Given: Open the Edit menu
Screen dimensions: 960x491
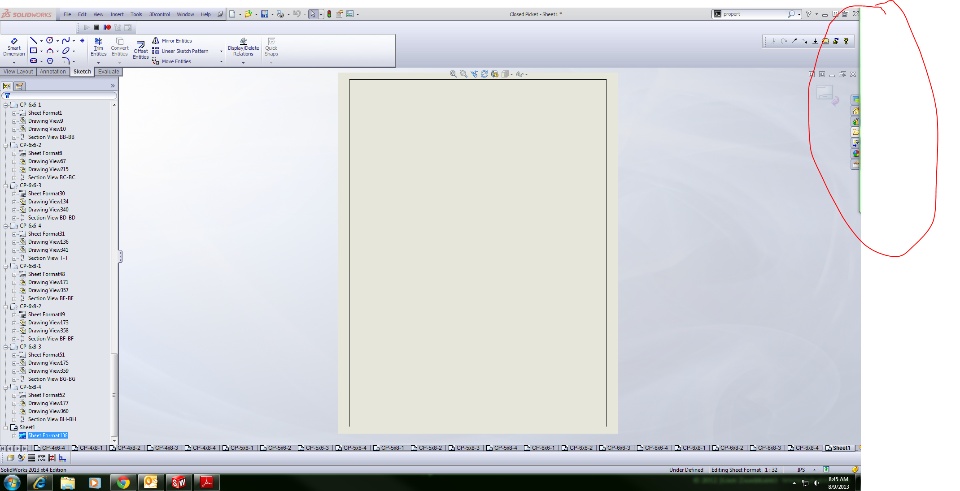Looking at the screenshot, I should 82,13.
